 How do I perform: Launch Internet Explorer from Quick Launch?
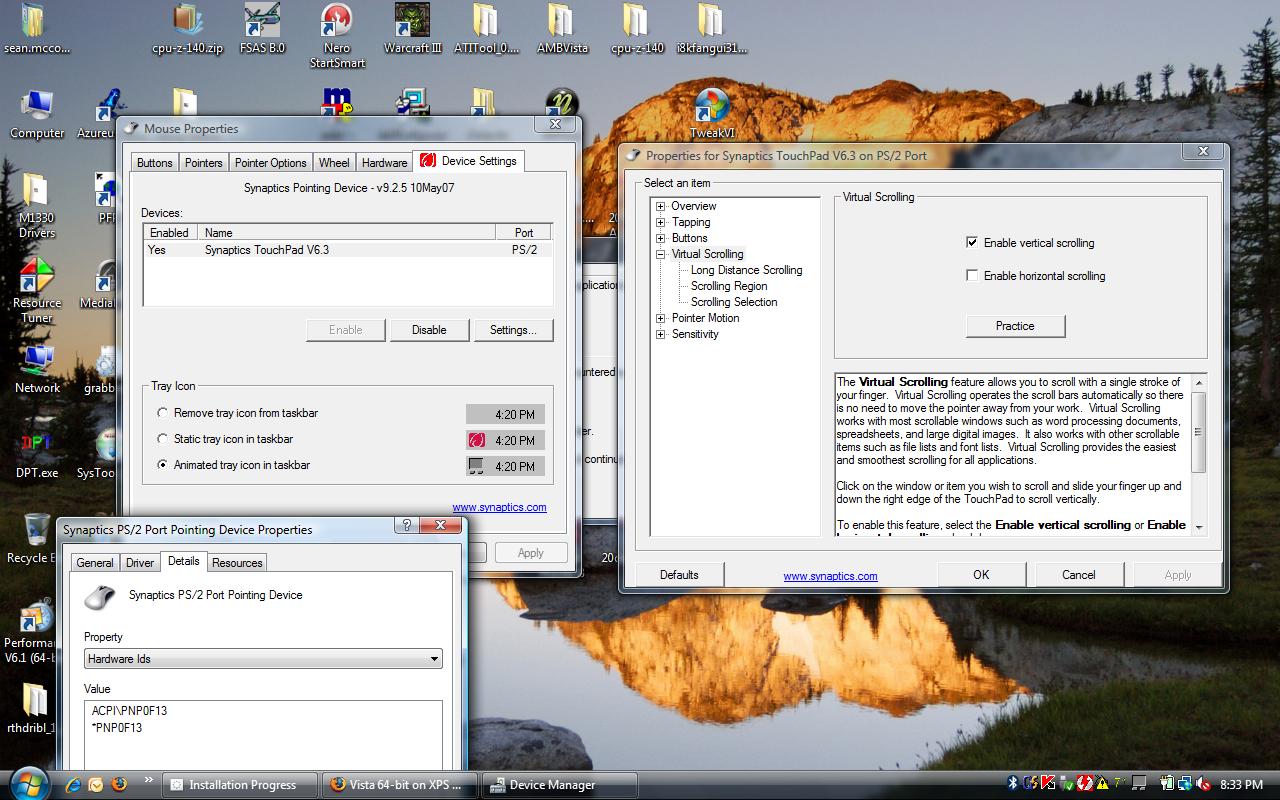click(x=73, y=785)
